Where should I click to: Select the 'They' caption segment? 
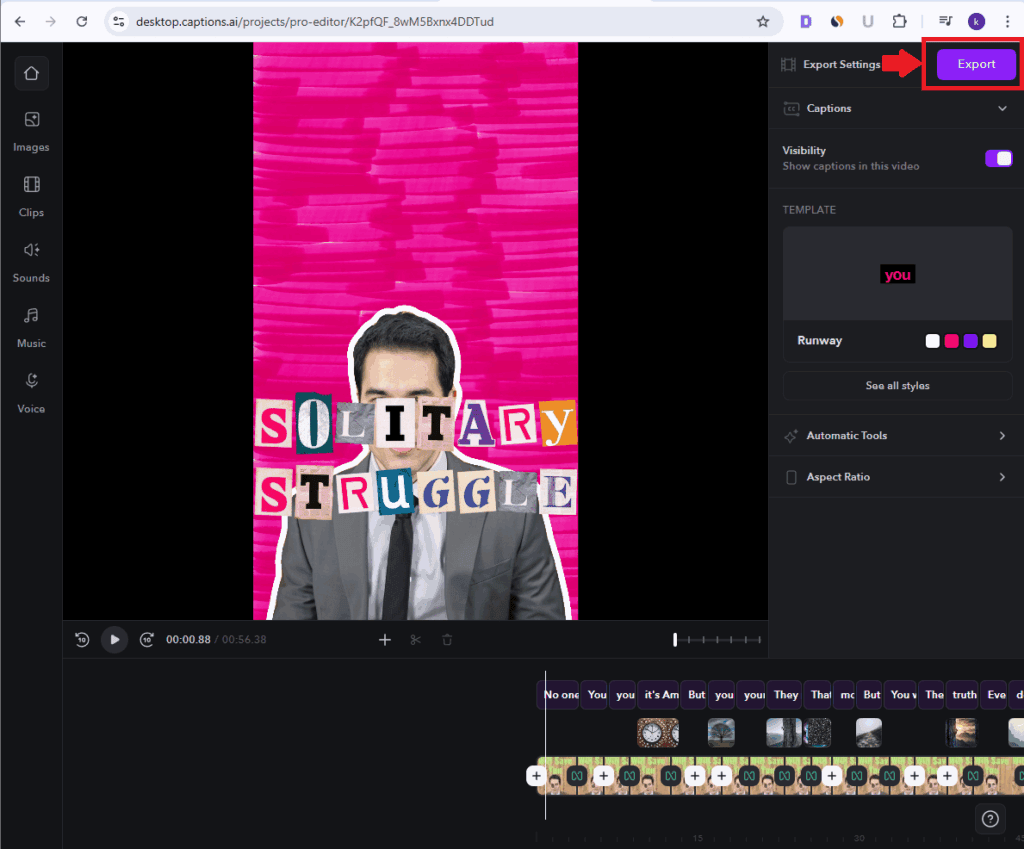pyautogui.click(x=786, y=695)
